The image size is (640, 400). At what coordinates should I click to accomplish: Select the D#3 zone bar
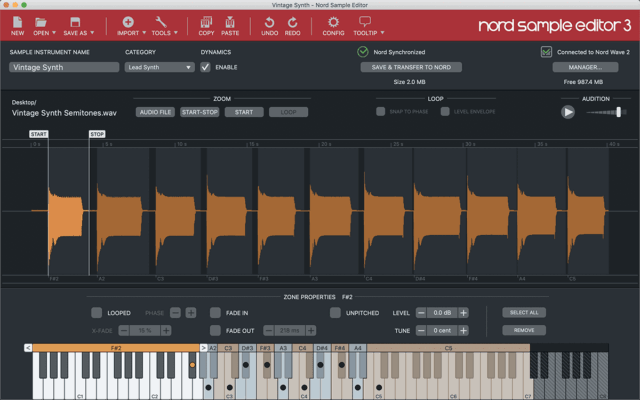coord(247,348)
